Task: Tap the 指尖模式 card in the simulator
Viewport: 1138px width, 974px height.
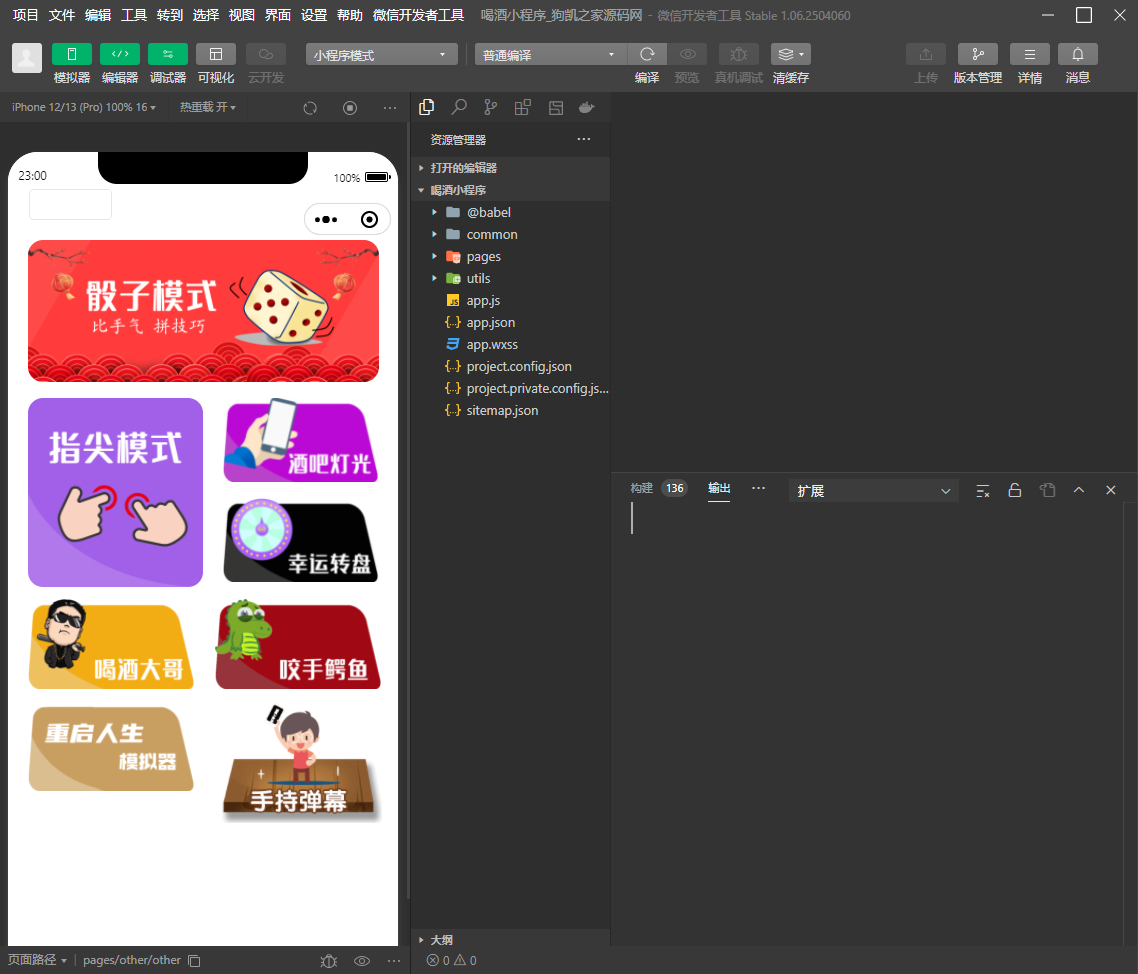Action: pos(115,491)
